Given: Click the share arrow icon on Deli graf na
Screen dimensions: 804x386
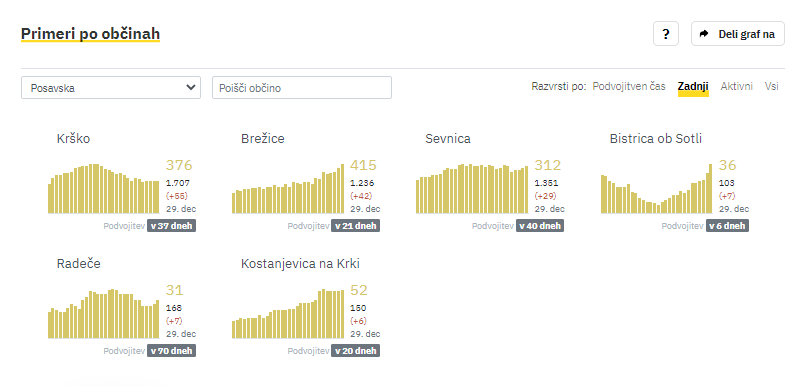Looking at the screenshot, I should (x=704, y=34).
